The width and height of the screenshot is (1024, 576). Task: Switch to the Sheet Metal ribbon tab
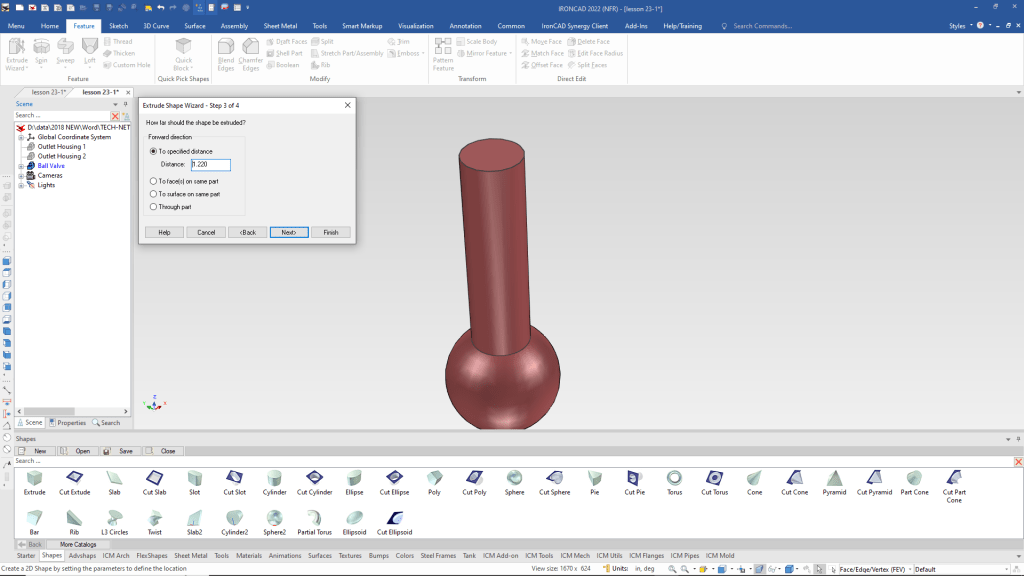tap(279, 26)
